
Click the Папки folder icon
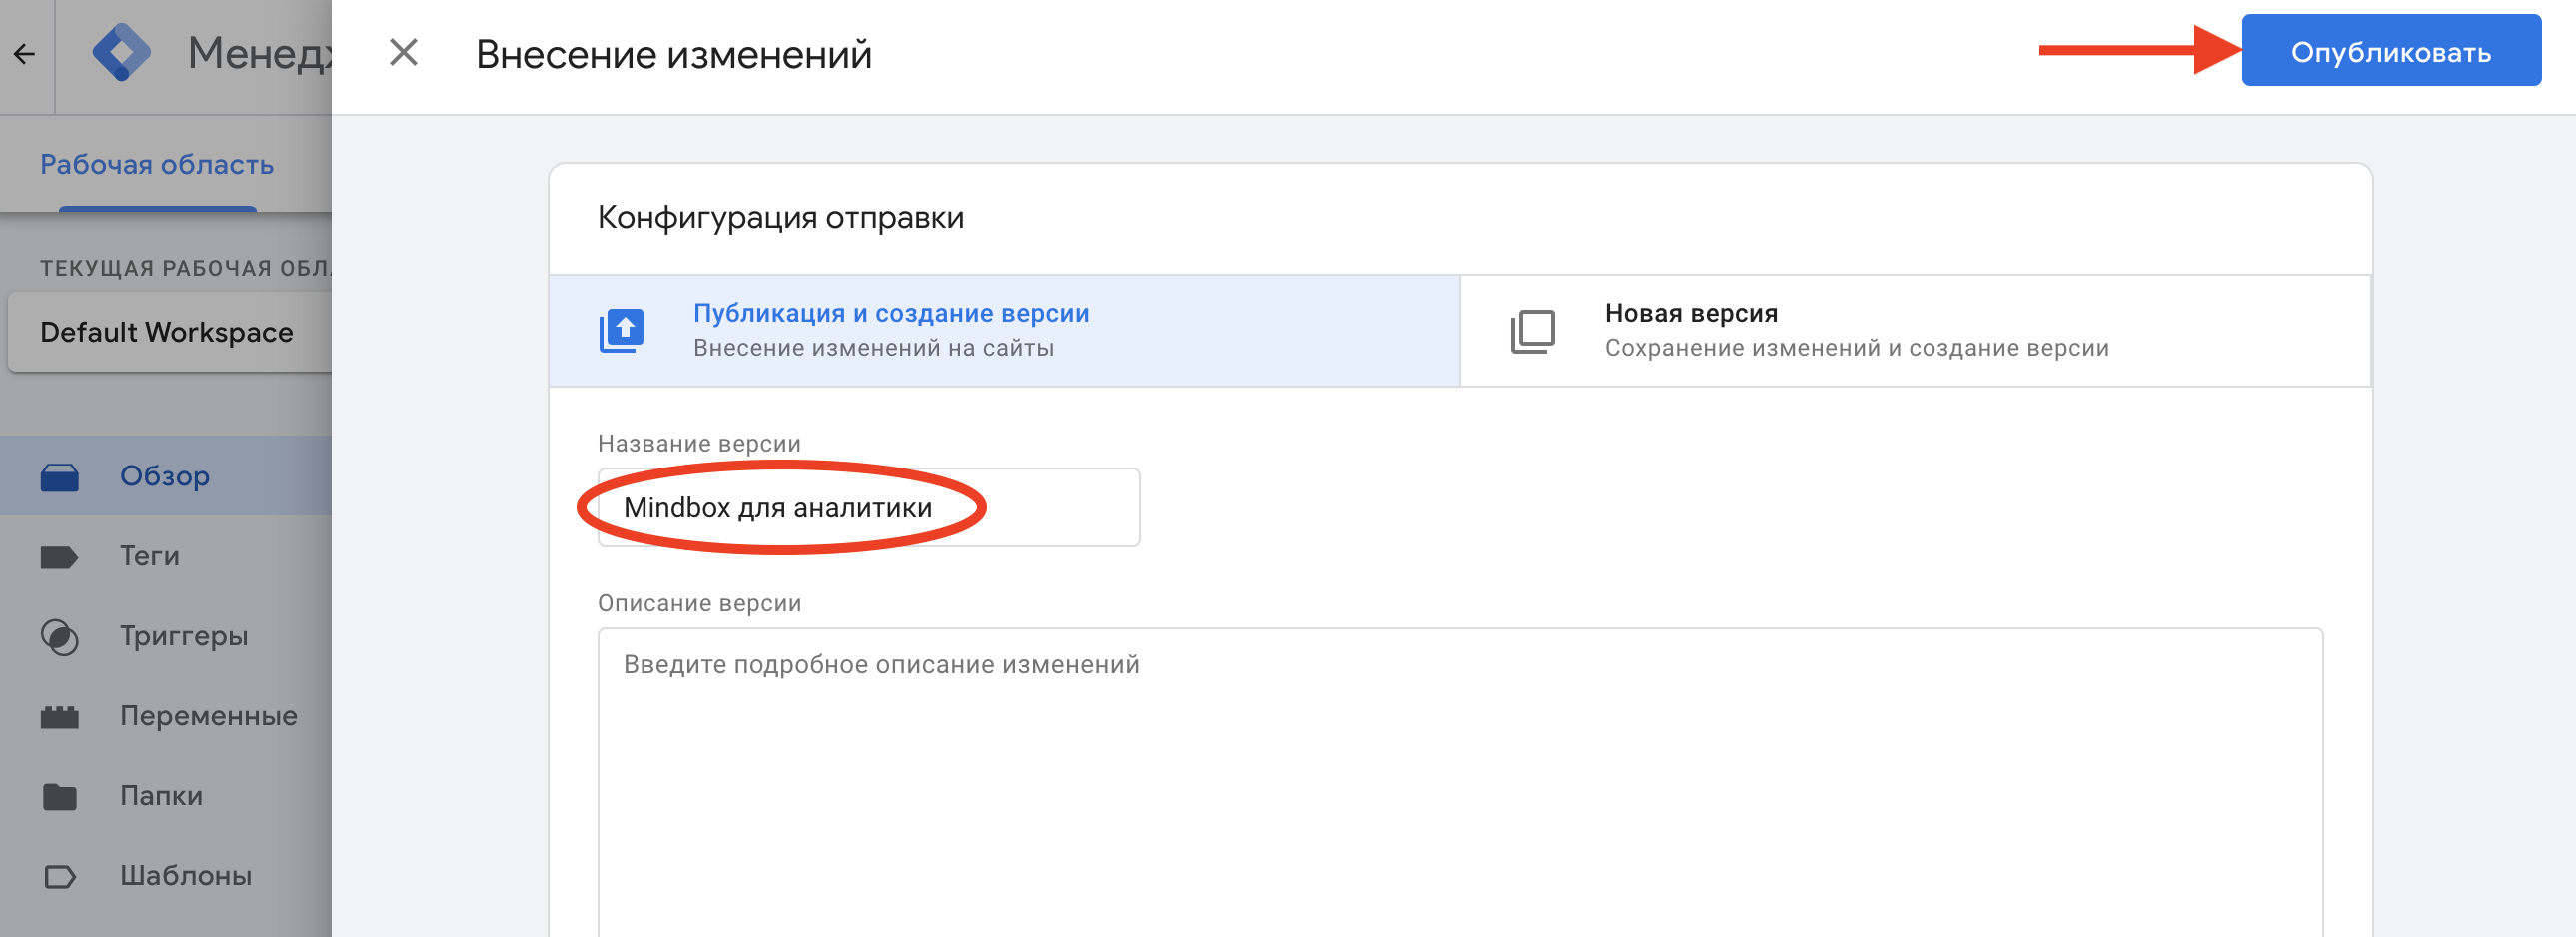click(x=60, y=797)
